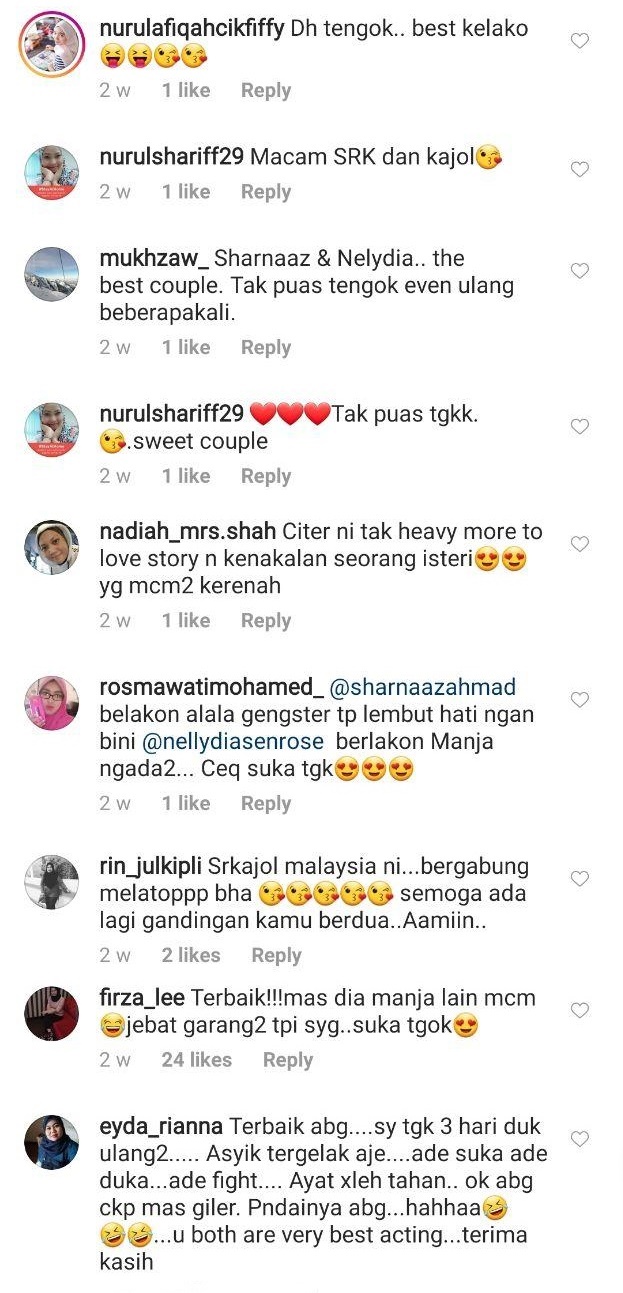This screenshot has width=623, height=1293.
Task: Like eyda_rianna's comment heart icon
Action: coord(579,1139)
